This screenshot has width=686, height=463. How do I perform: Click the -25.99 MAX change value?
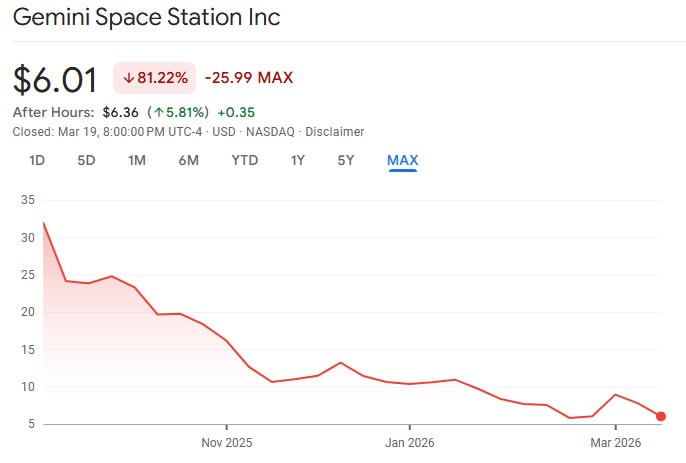[249, 78]
